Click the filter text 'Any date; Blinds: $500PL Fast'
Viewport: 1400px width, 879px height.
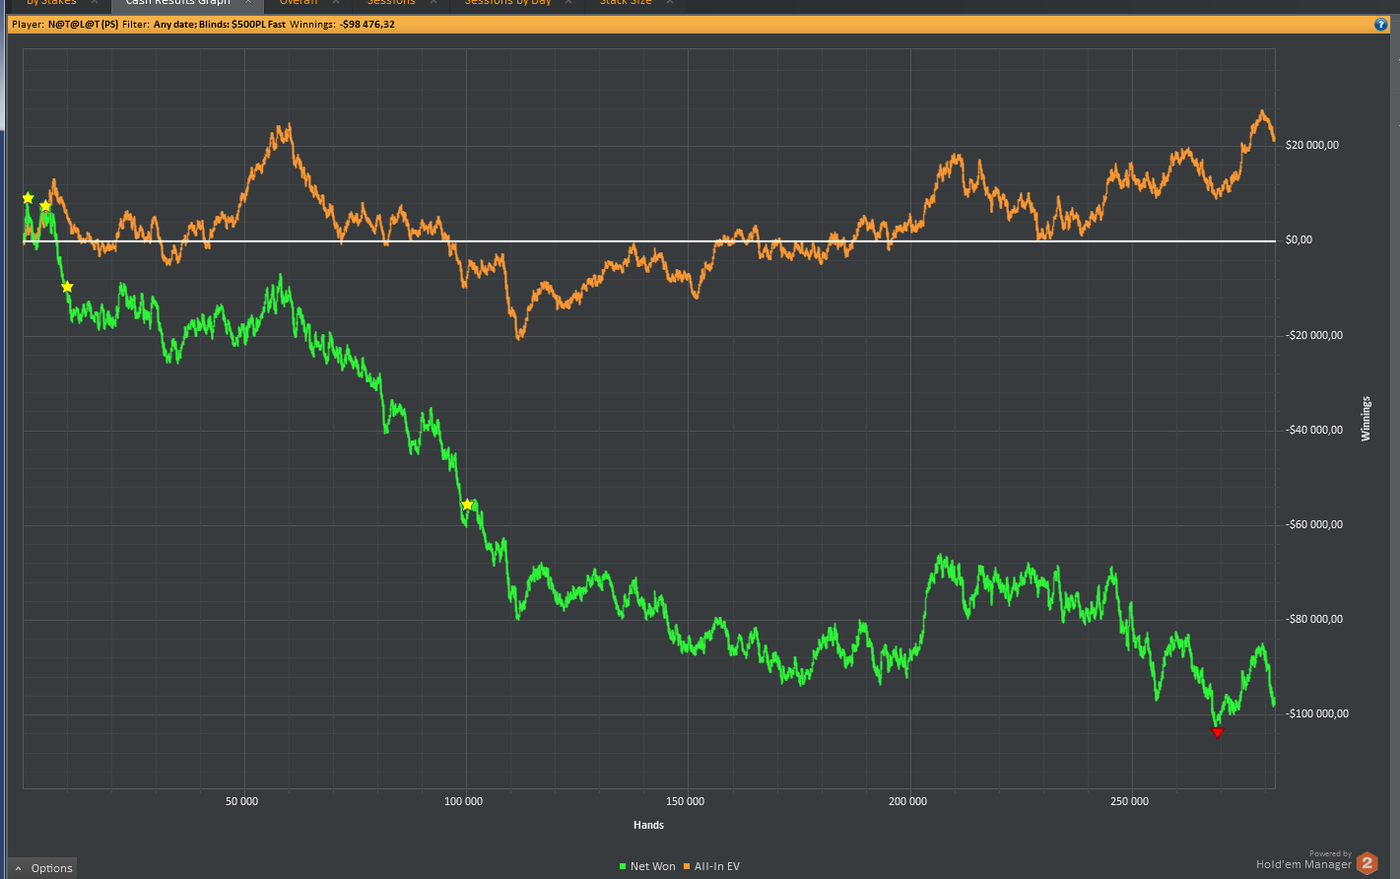coord(219,24)
